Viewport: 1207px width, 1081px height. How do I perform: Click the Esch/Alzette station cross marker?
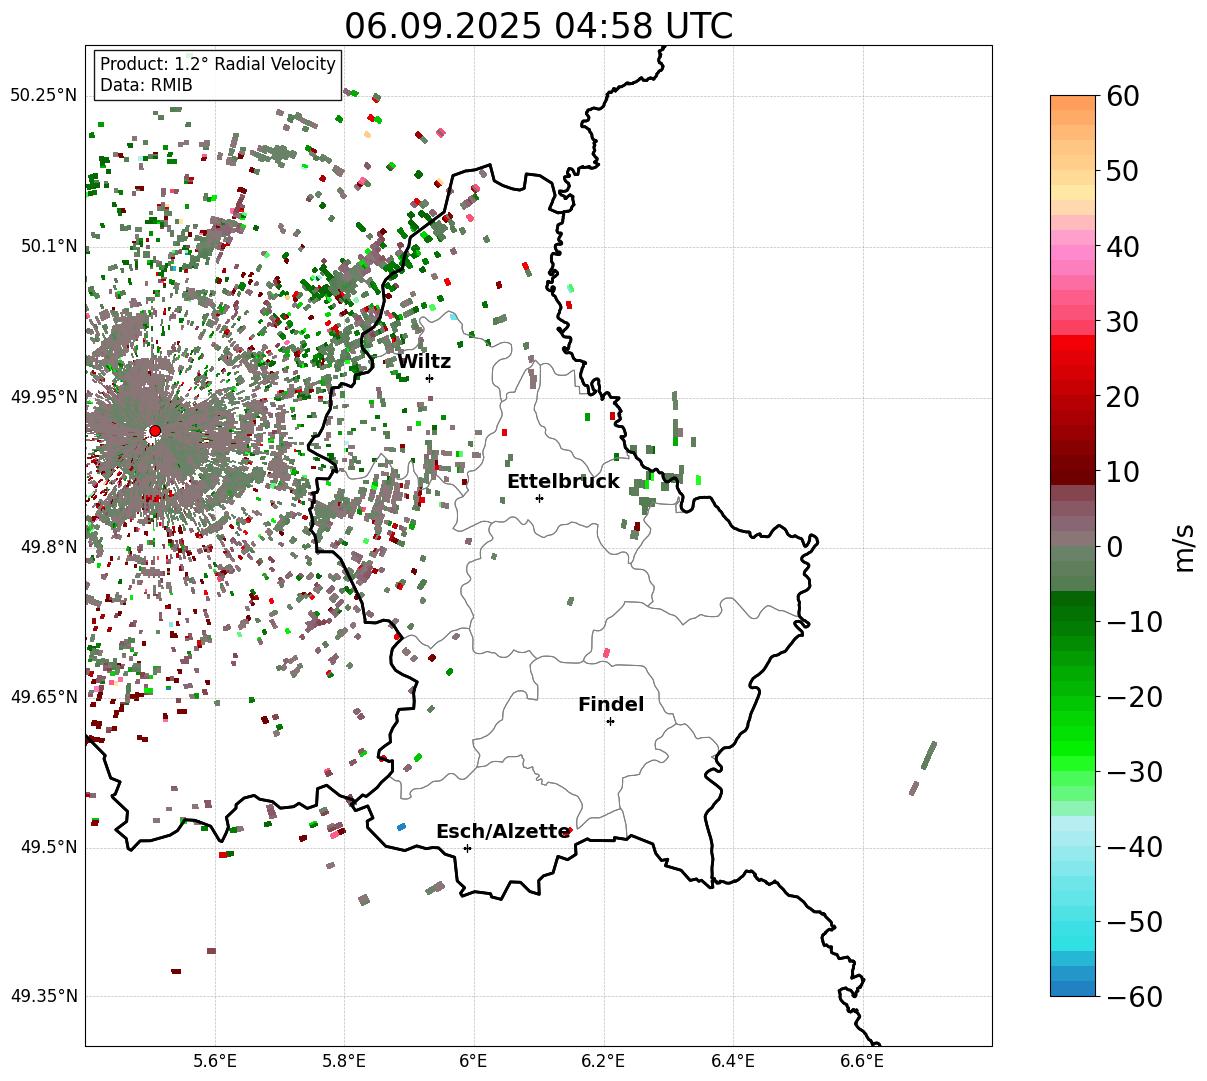click(x=467, y=848)
